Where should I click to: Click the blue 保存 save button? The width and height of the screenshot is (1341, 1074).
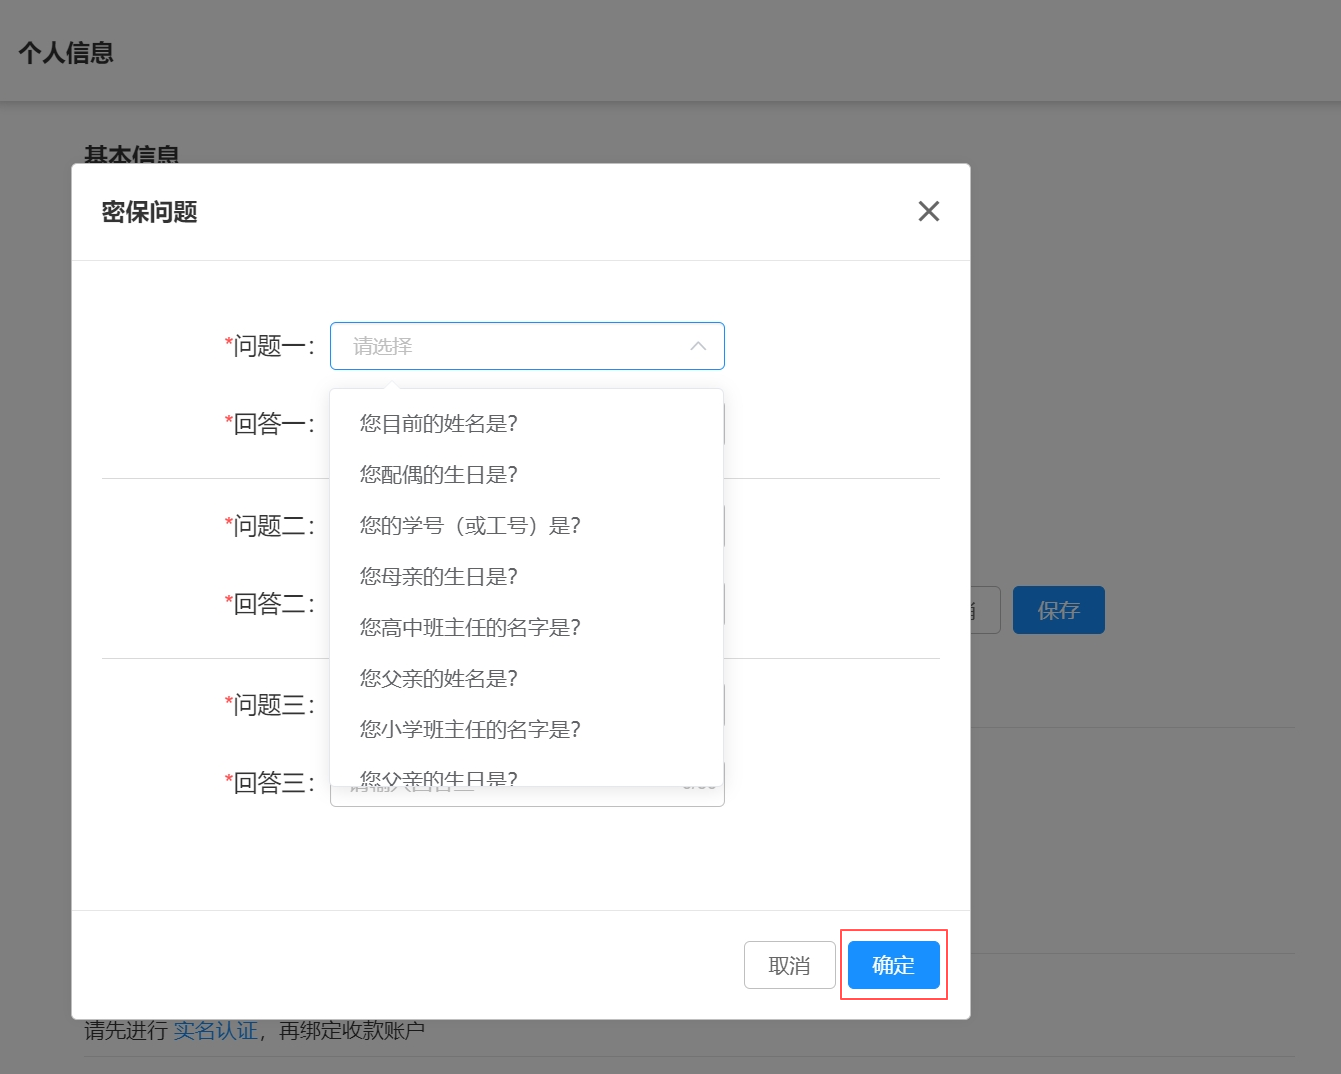(x=1058, y=609)
